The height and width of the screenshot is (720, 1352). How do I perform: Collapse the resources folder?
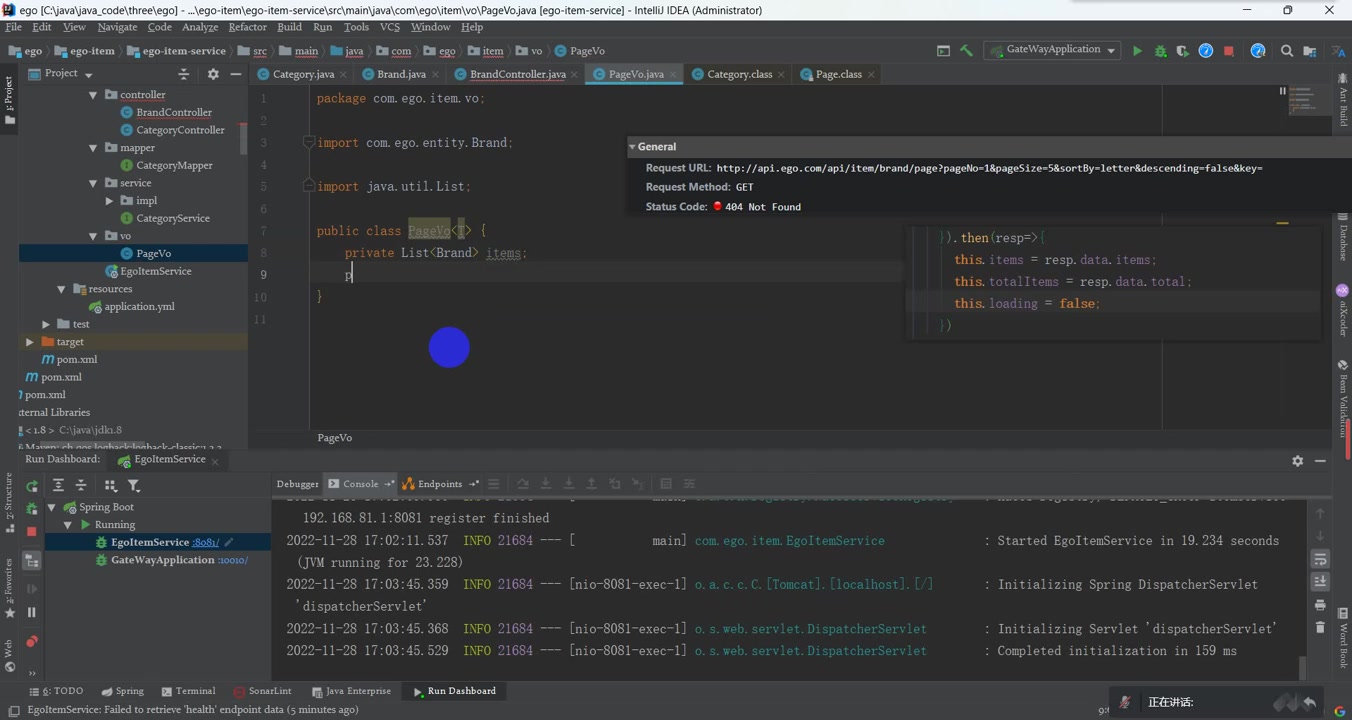point(61,289)
